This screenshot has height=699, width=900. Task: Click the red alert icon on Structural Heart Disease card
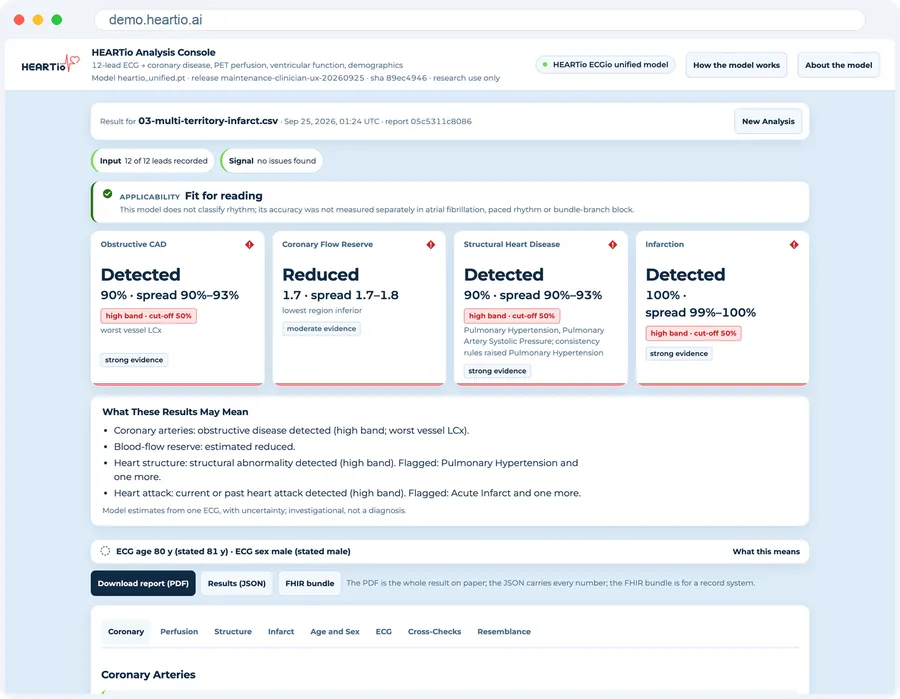[612, 244]
